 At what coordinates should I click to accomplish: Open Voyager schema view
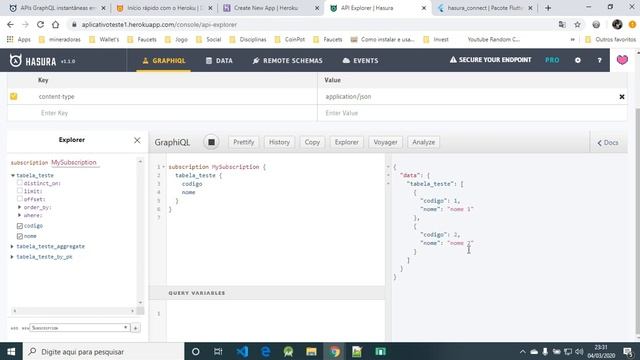click(385, 142)
